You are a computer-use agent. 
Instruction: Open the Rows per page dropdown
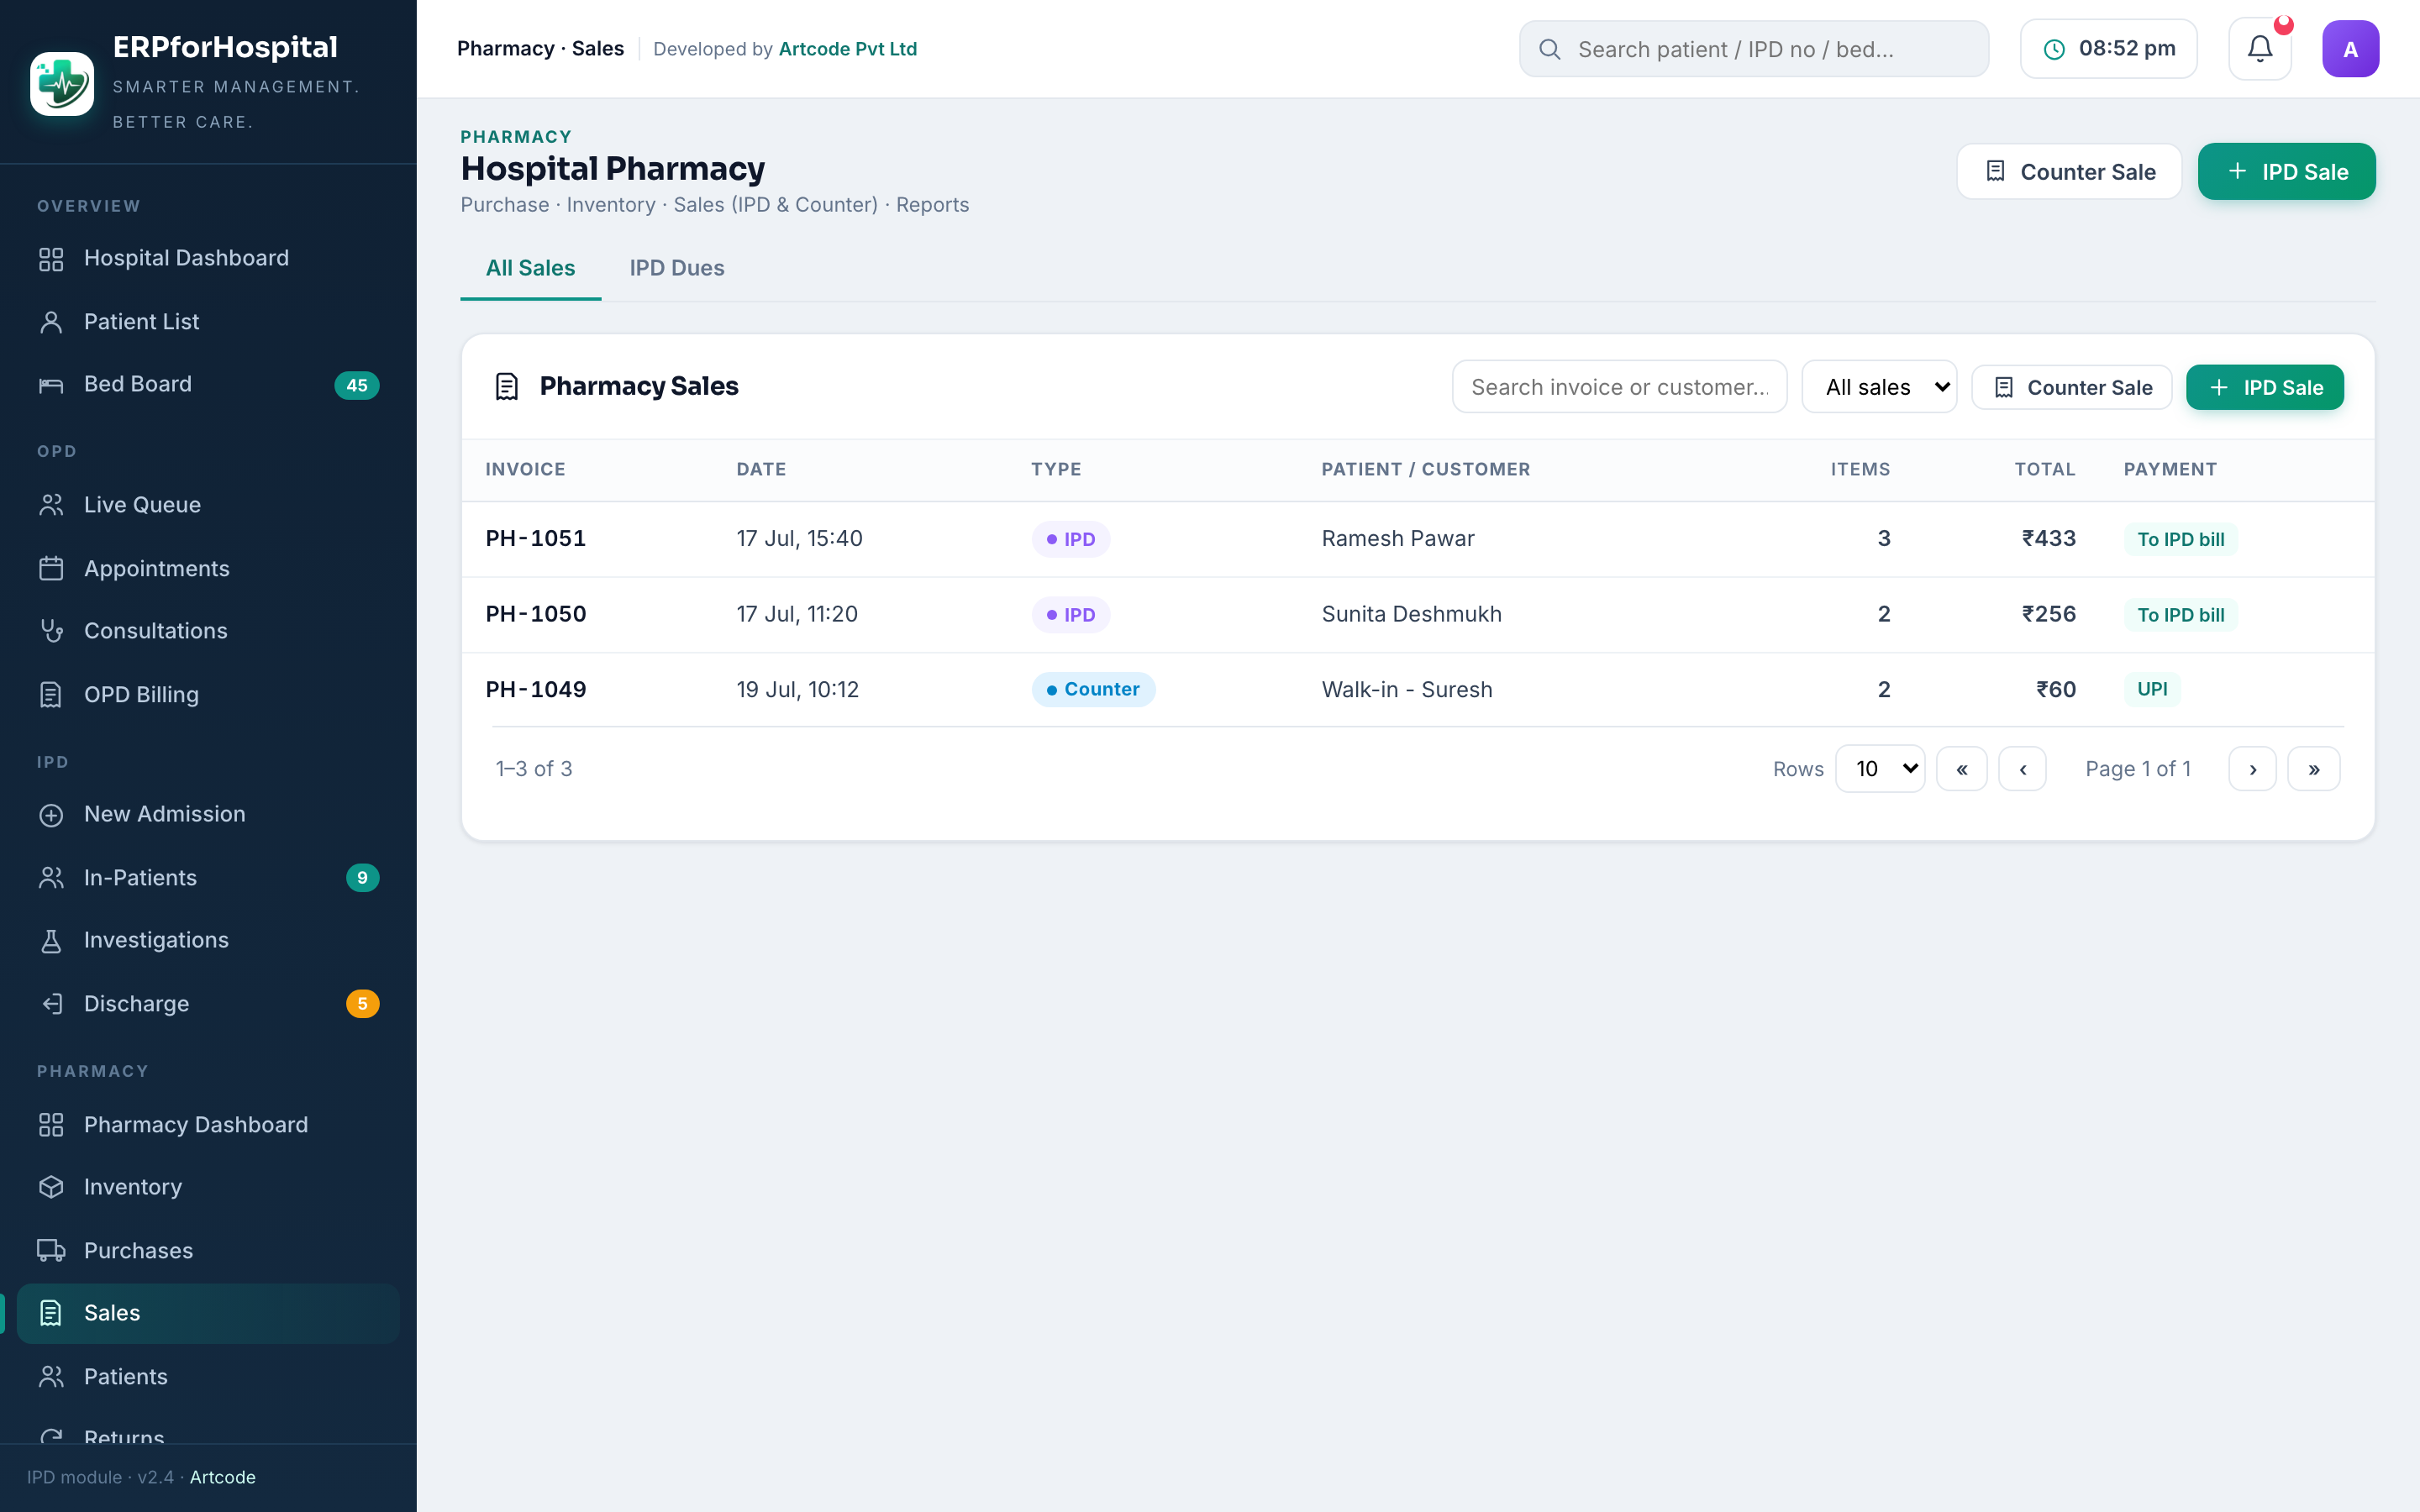1880,769
